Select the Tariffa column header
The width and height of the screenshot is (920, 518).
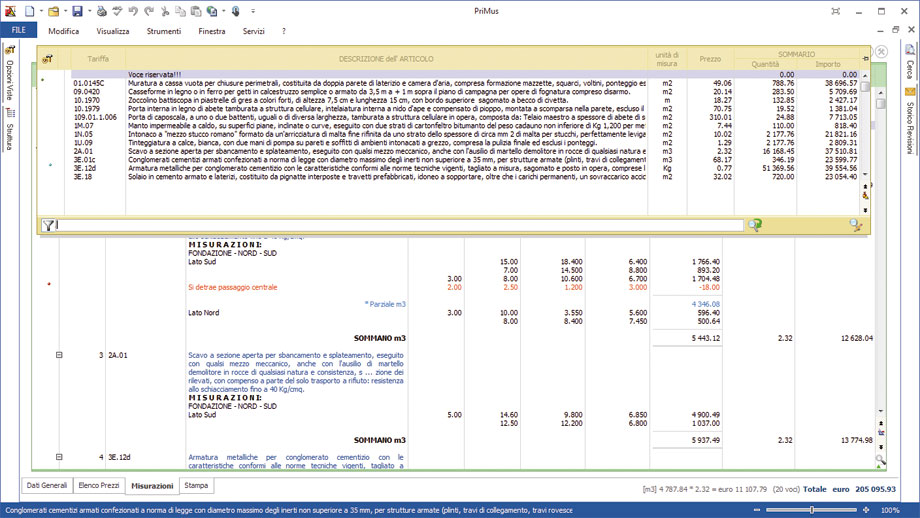98,59
